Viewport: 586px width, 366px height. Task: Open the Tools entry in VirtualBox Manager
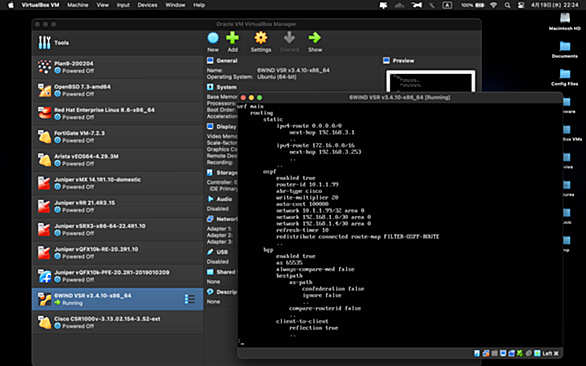pyautogui.click(x=118, y=43)
